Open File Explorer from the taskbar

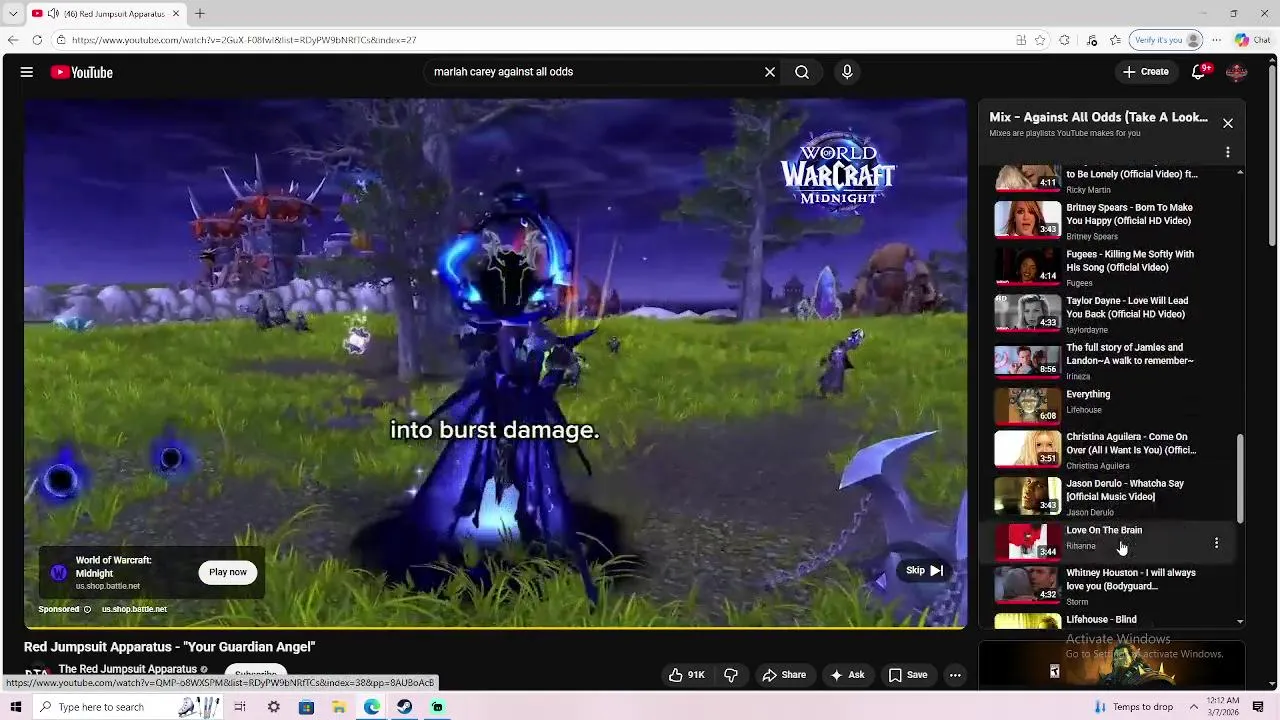[x=339, y=707]
